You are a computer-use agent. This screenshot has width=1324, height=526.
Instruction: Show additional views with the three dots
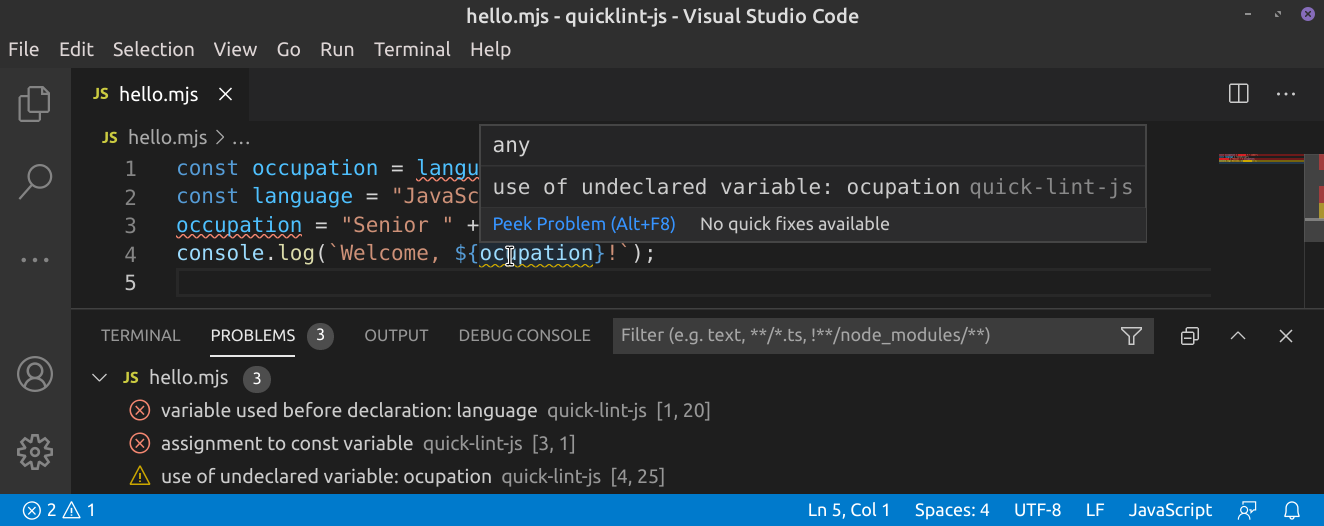(35, 260)
